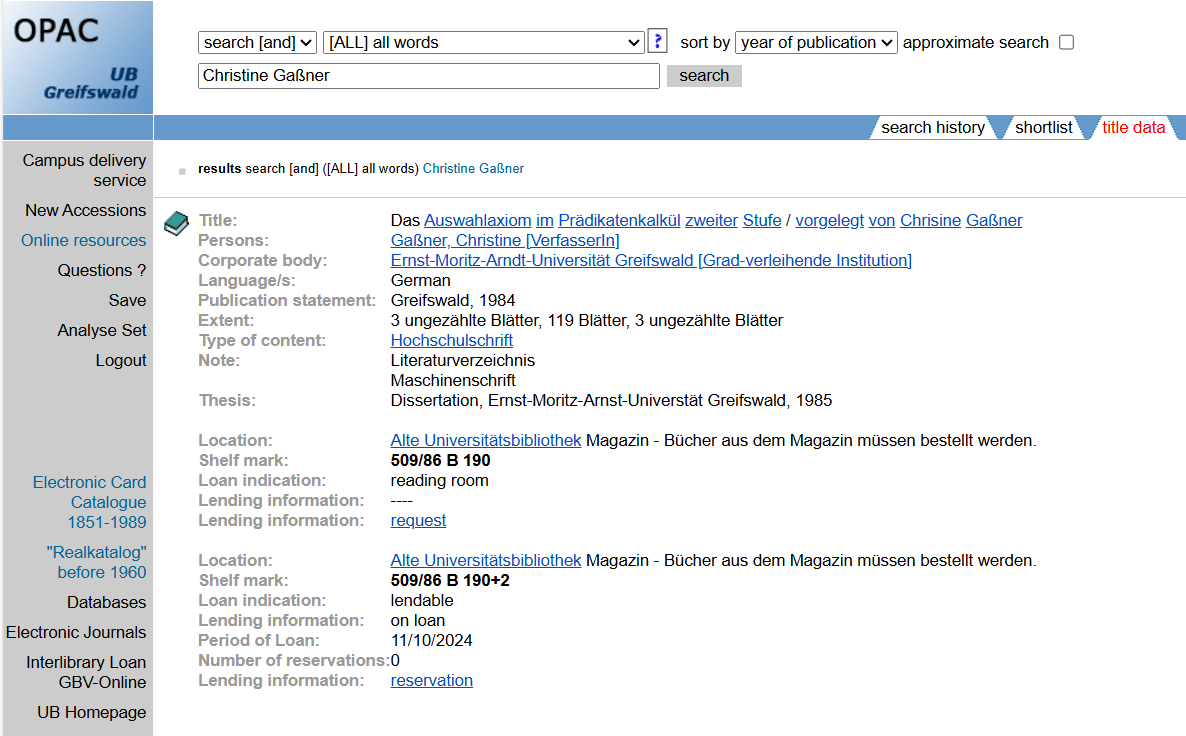Image resolution: width=1186 pixels, height=736 pixels.
Task: Click the request lending link
Action: (x=418, y=520)
